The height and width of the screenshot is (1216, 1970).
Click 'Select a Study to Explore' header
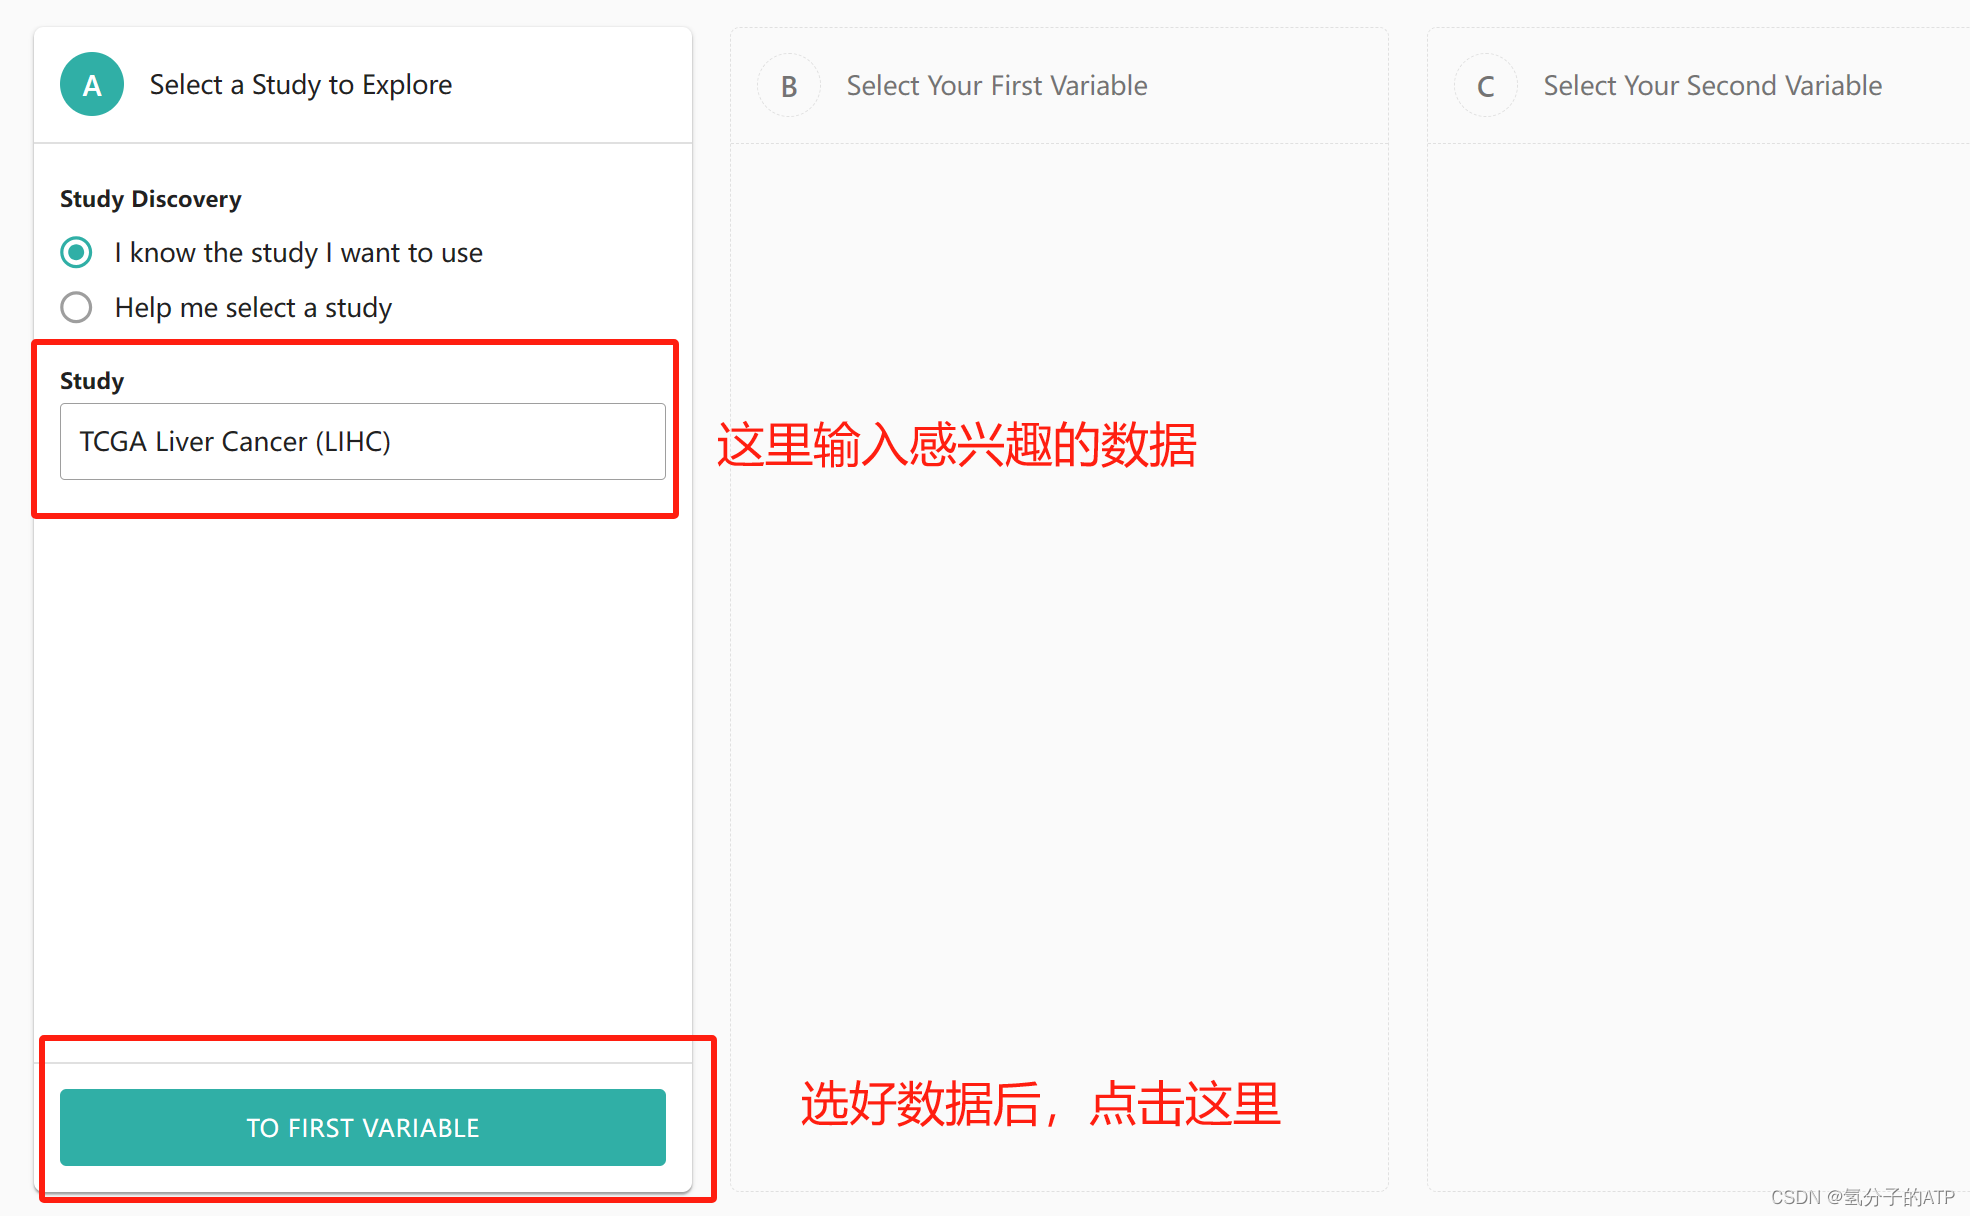(x=300, y=85)
